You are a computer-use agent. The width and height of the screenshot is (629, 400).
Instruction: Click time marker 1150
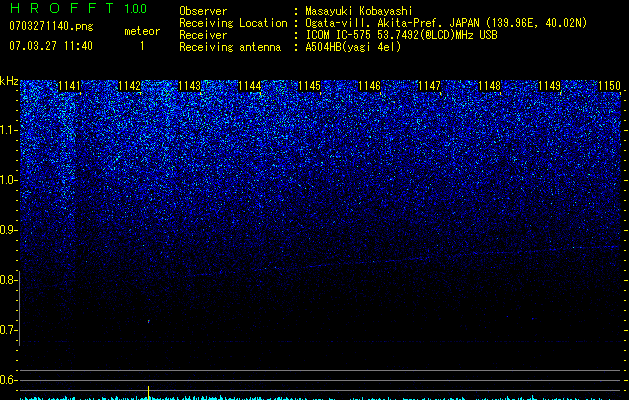pos(609,86)
